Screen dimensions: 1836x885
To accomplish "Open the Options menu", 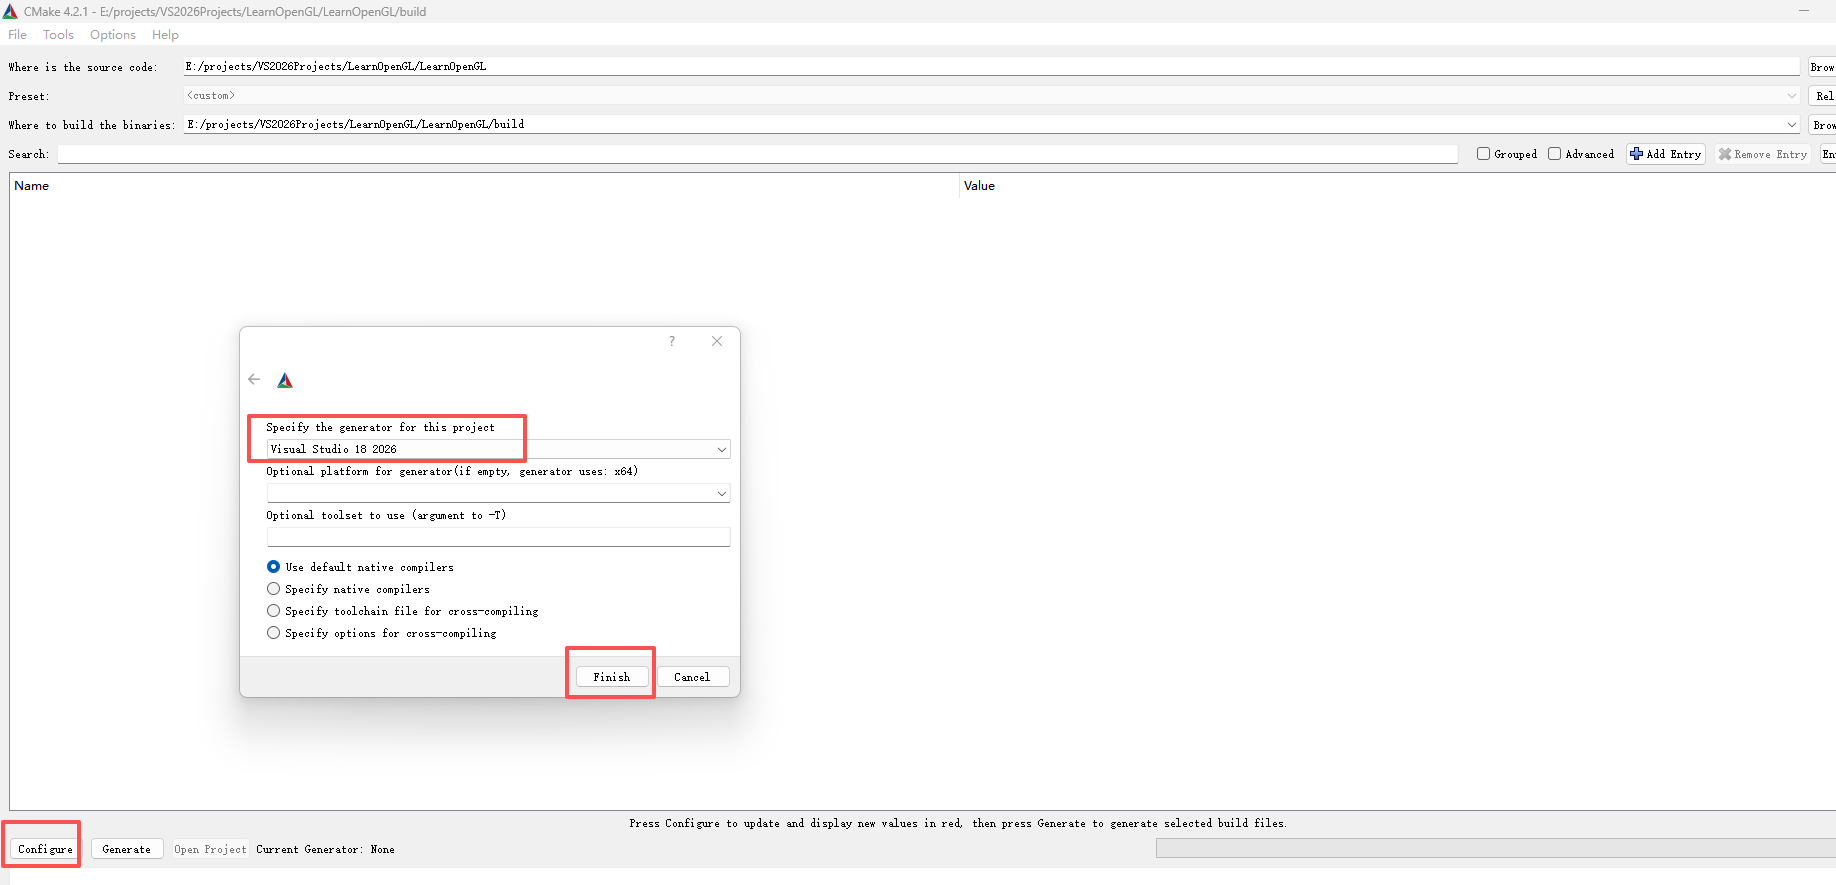I will tap(113, 34).
